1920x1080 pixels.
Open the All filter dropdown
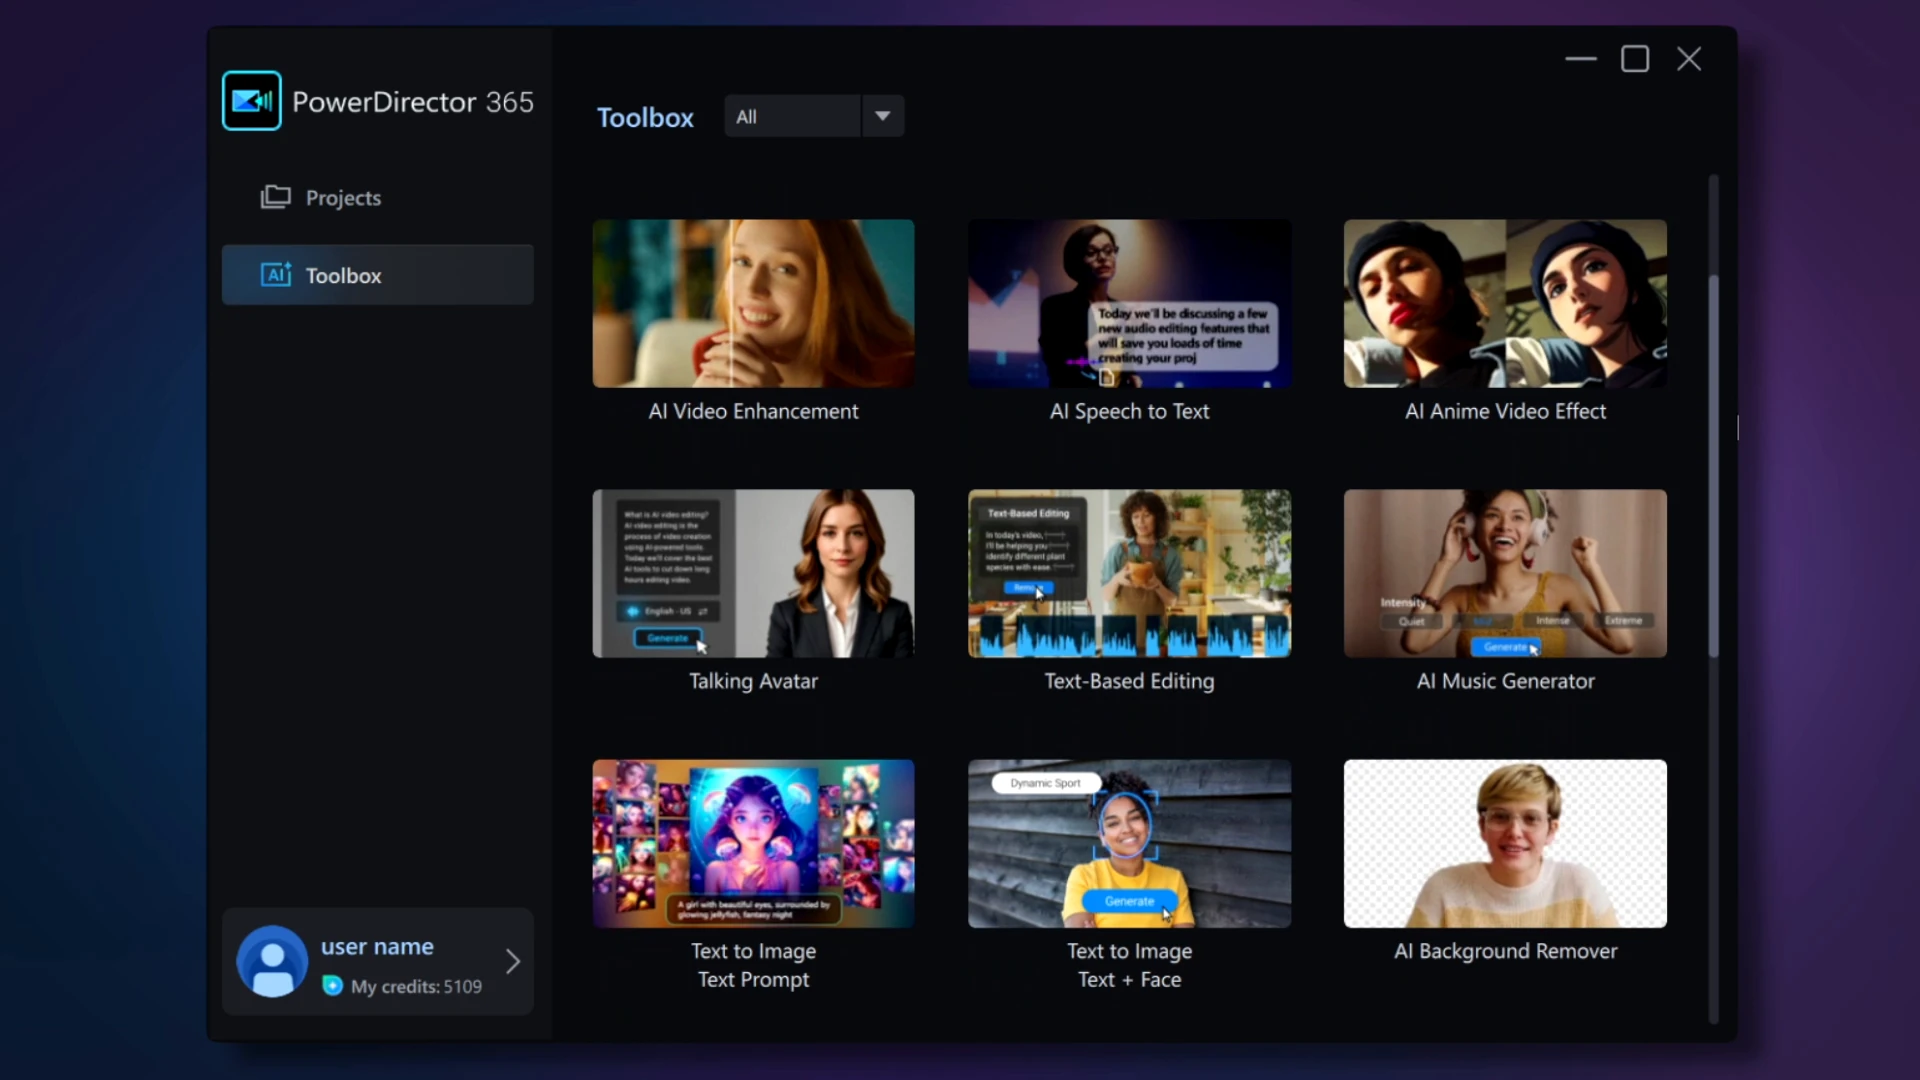814,116
